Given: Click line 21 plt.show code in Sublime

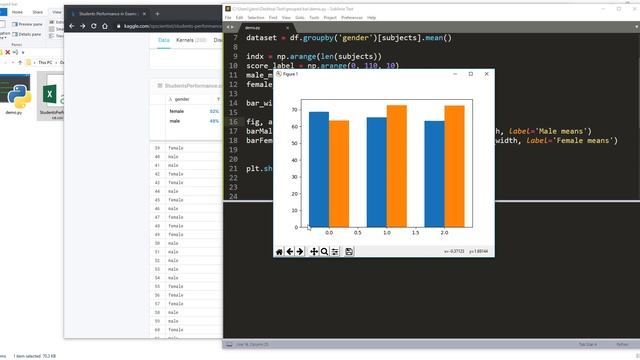Looking at the screenshot, I should pos(260,169).
